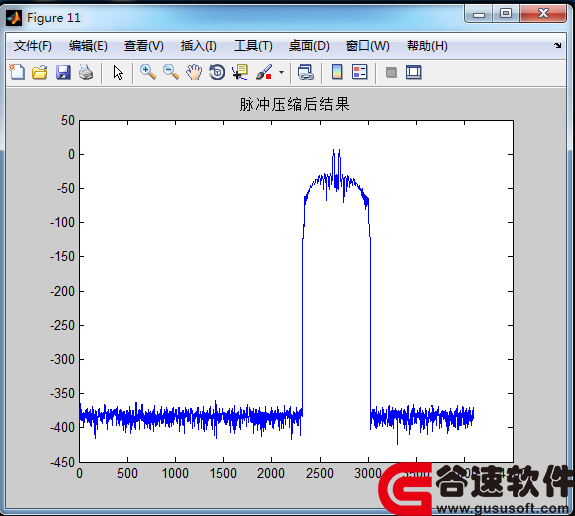Image resolution: width=575 pixels, height=516 pixels.
Task: Open the 桌面(D) menu
Action: [309, 46]
